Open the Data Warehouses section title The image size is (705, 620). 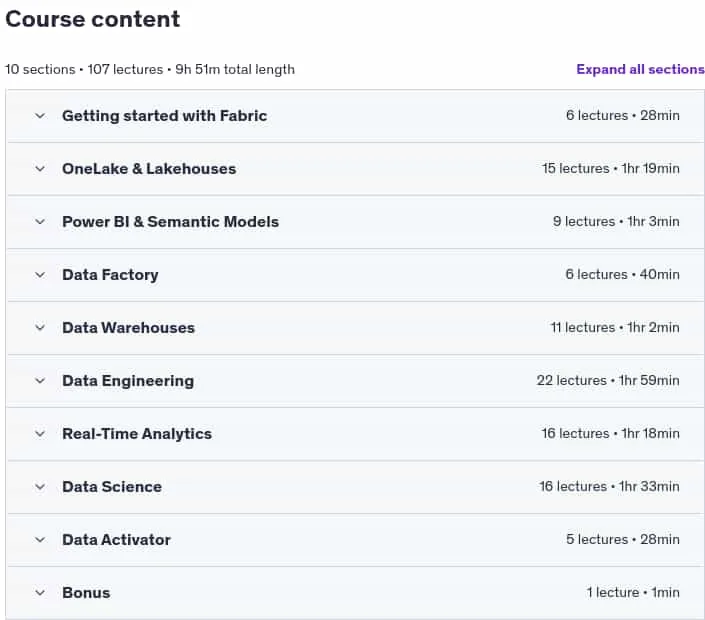point(129,328)
